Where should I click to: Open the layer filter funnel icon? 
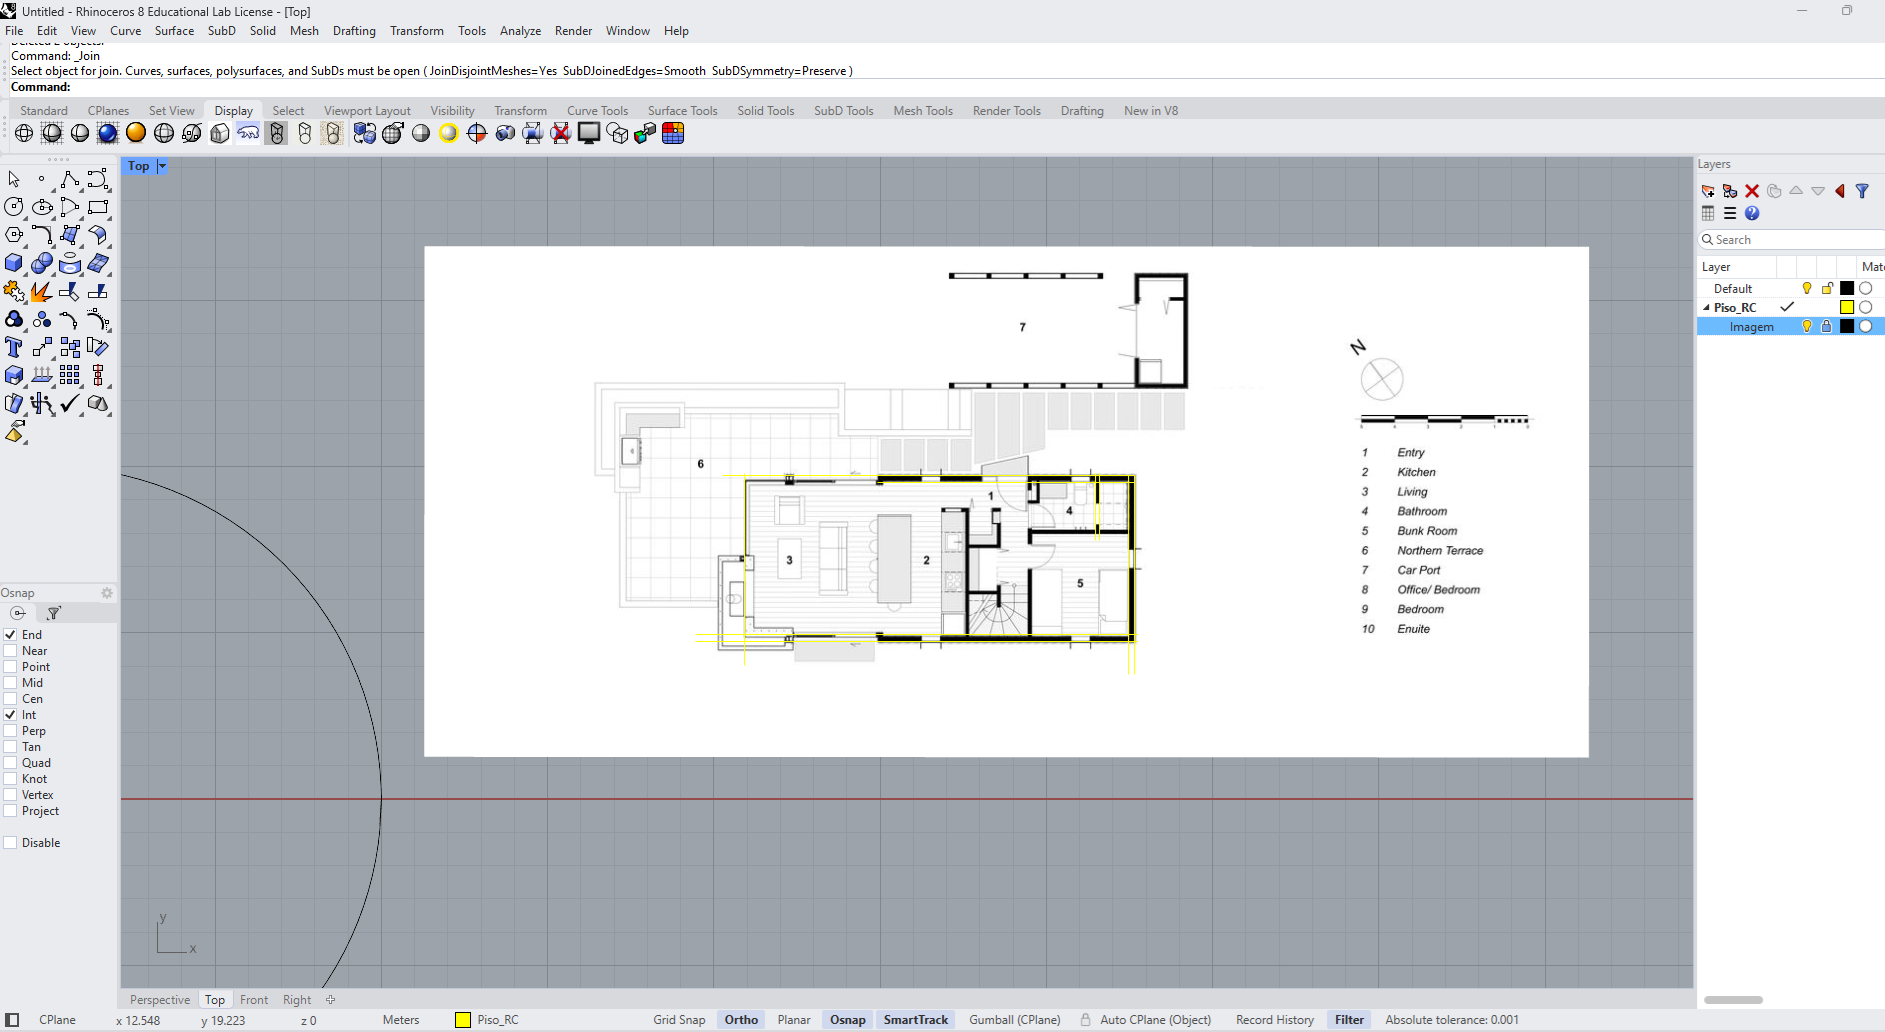(x=1862, y=191)
